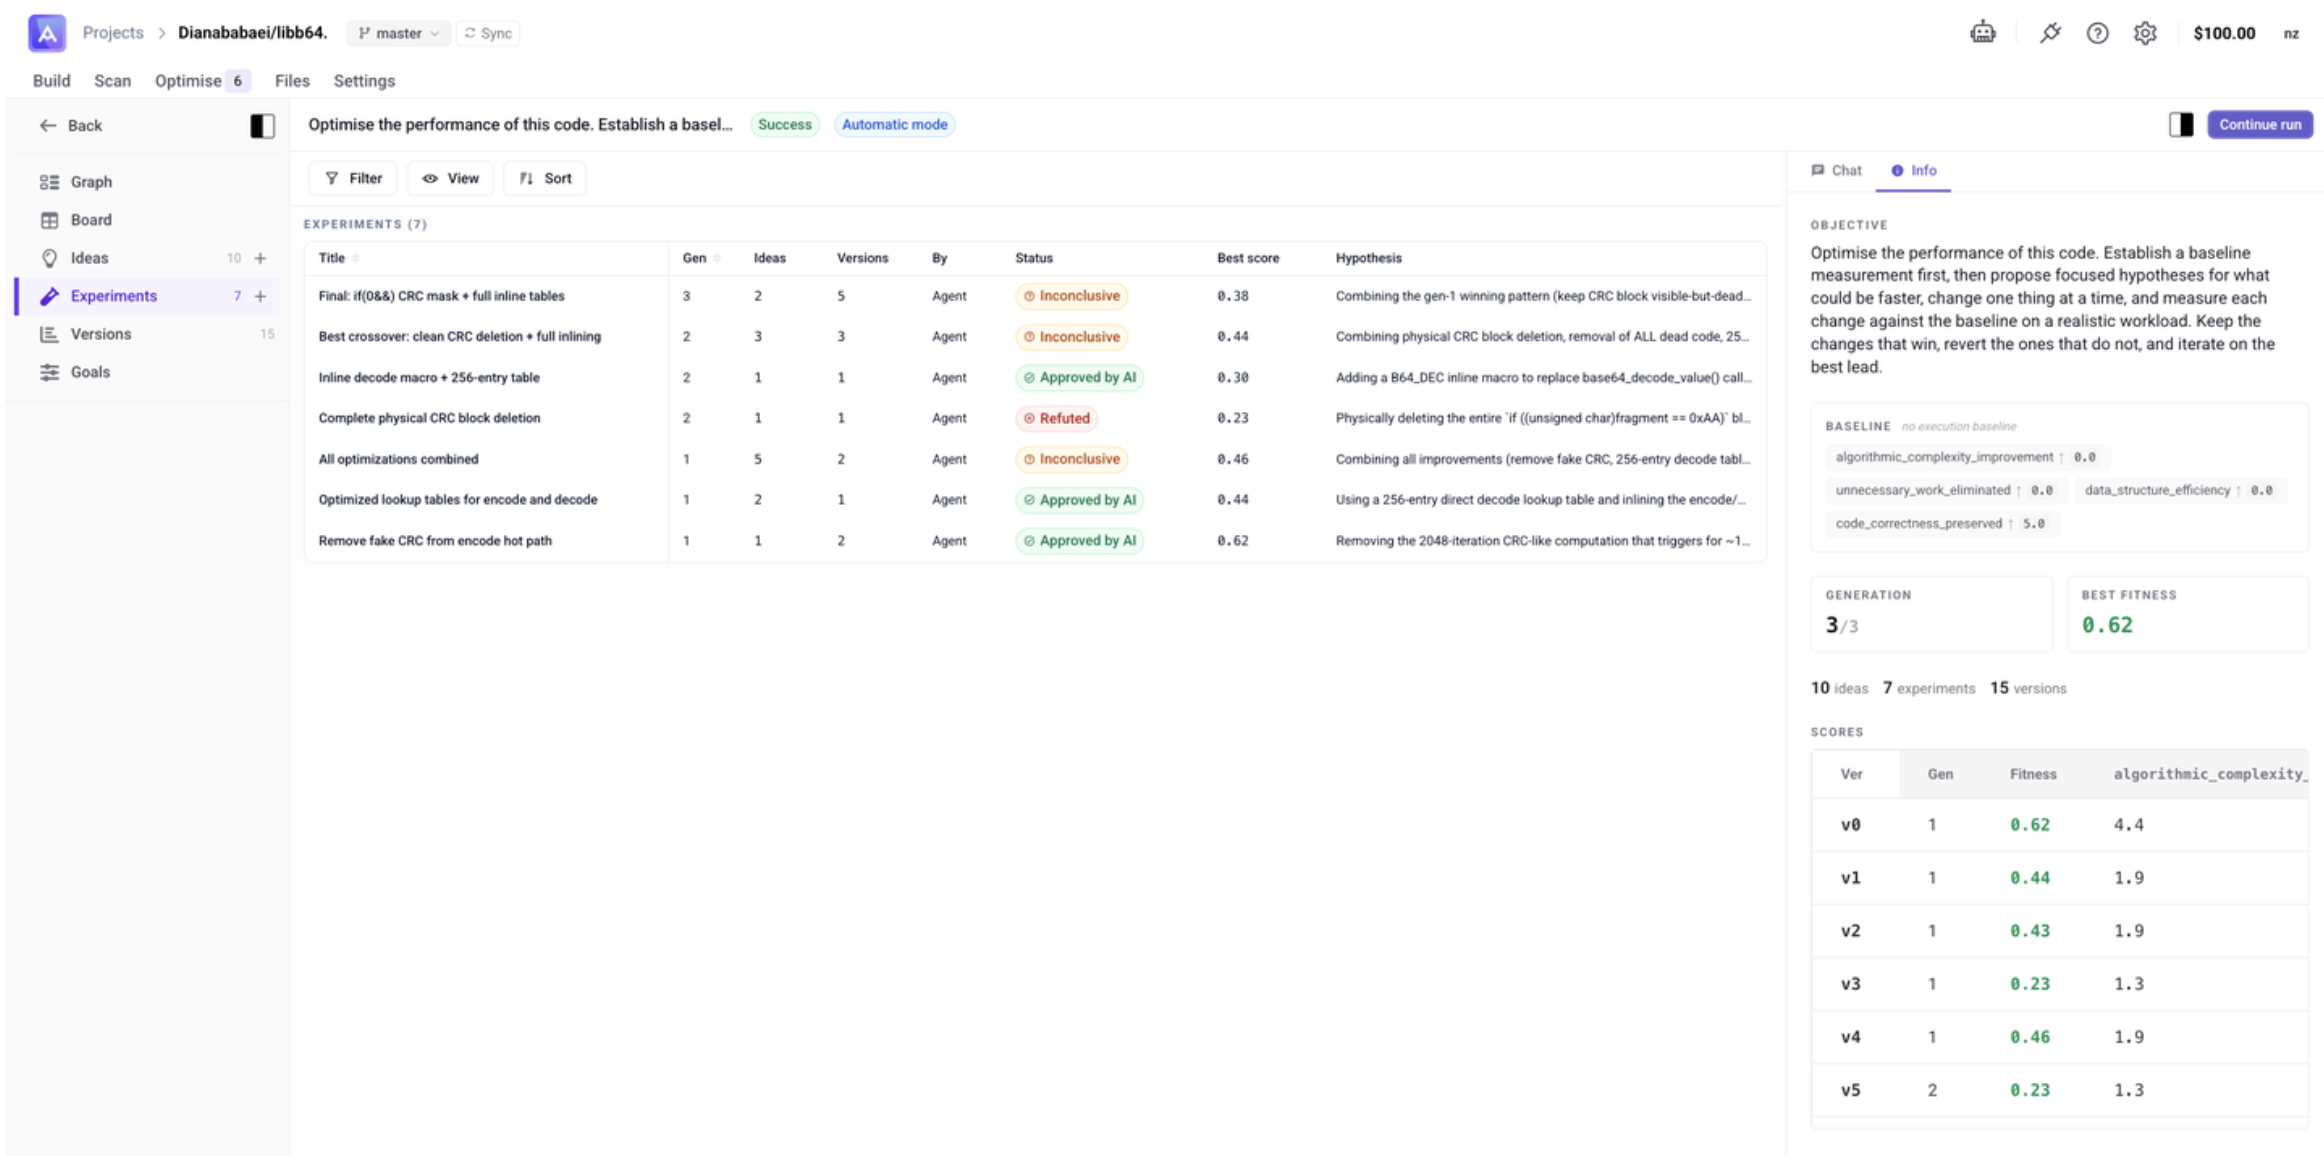Switch to the Settings tab
Image resolution: width=2324 pixels, height=1156 pixels.
coord(364,80)
